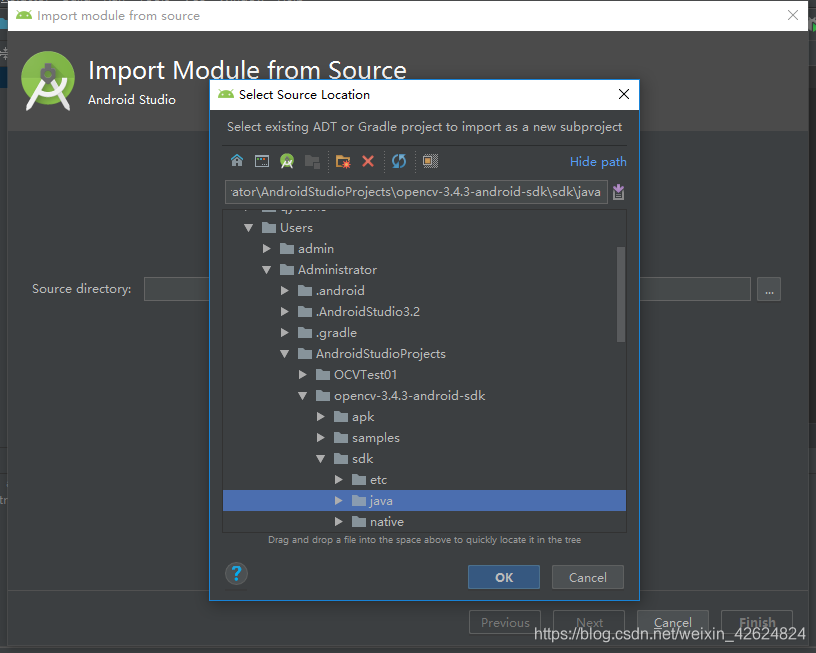
Task: Collapse the sdk folder
Action: (321, 459)
